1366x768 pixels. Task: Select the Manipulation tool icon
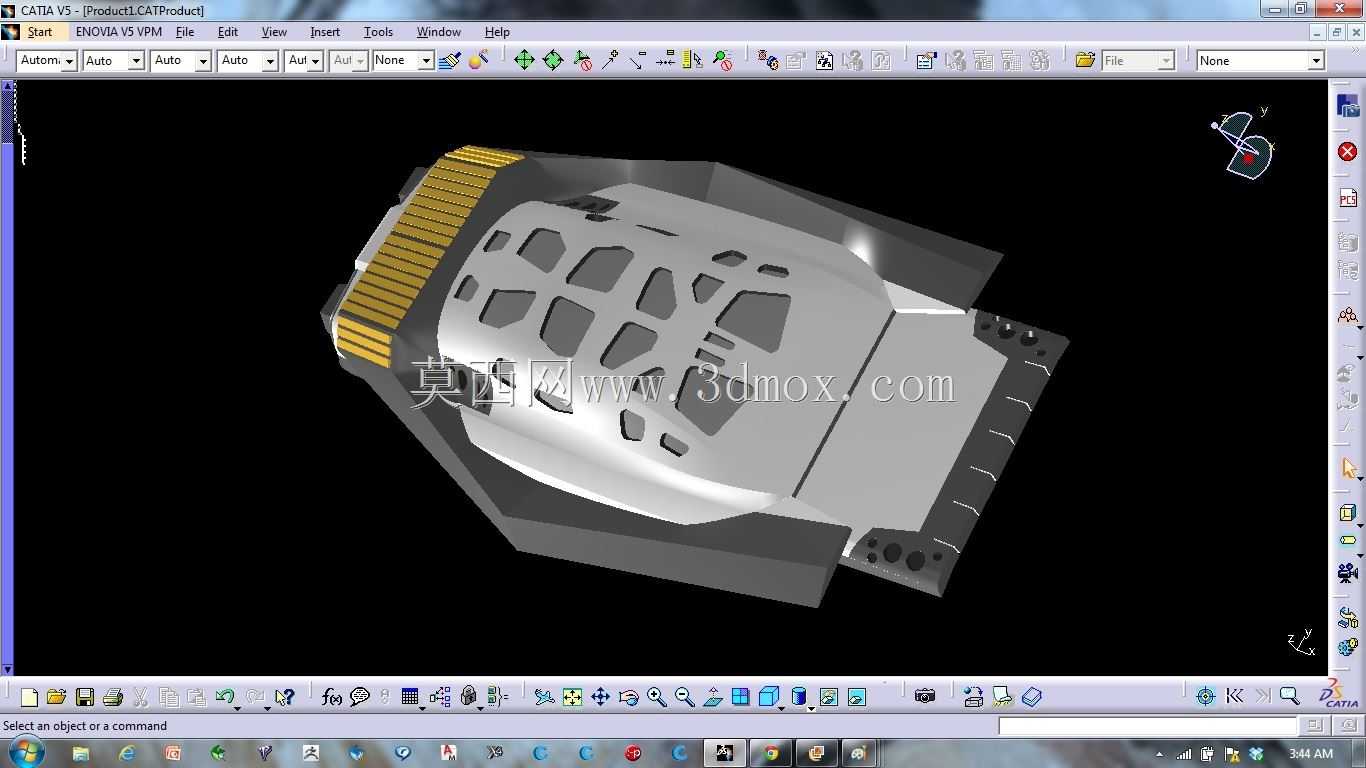[524, 60]
